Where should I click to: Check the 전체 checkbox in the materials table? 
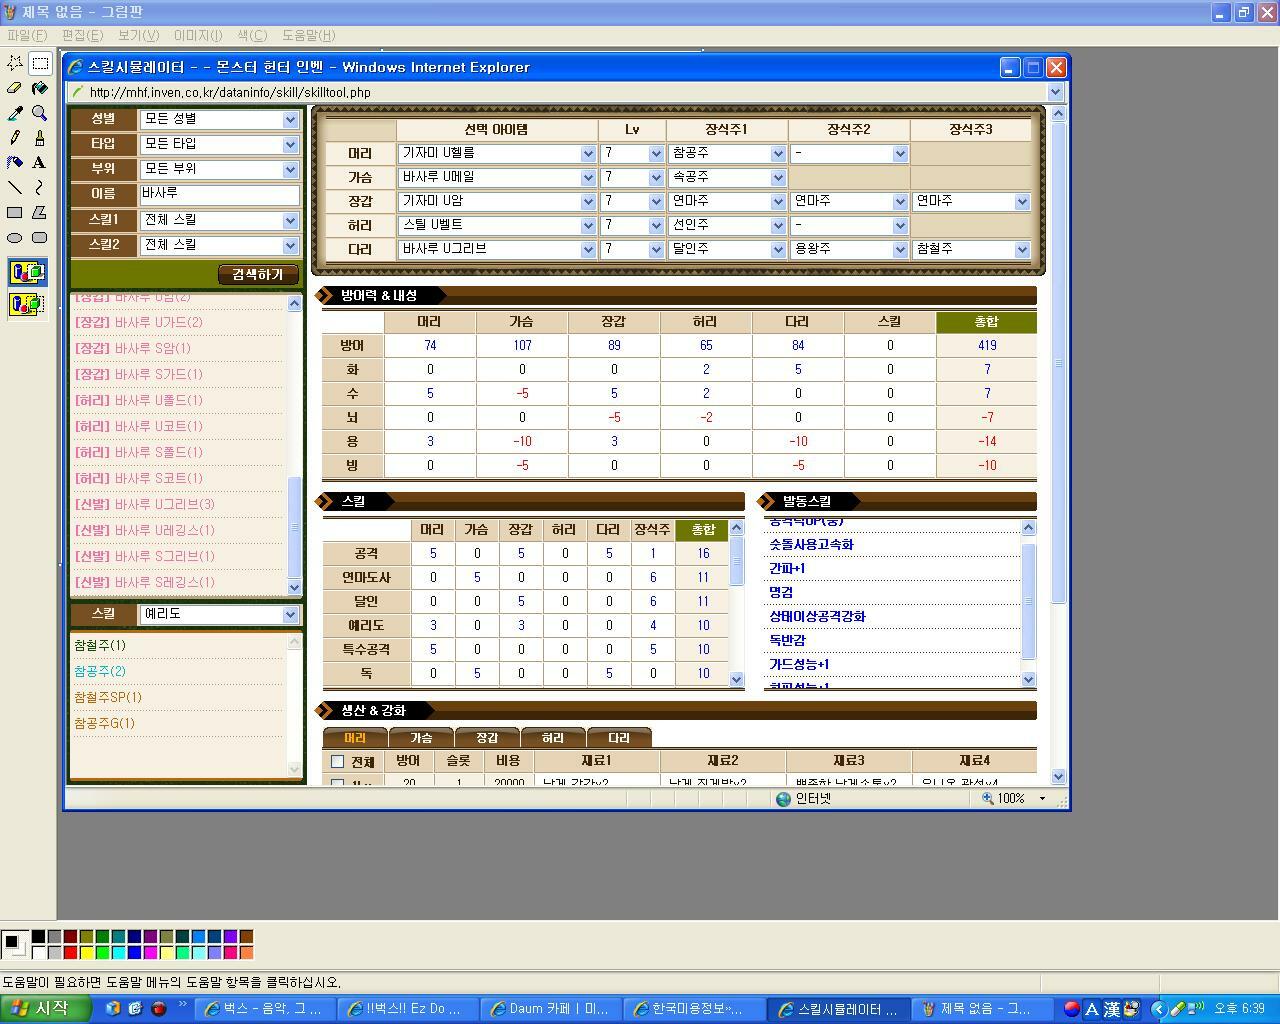click(337, 762)
